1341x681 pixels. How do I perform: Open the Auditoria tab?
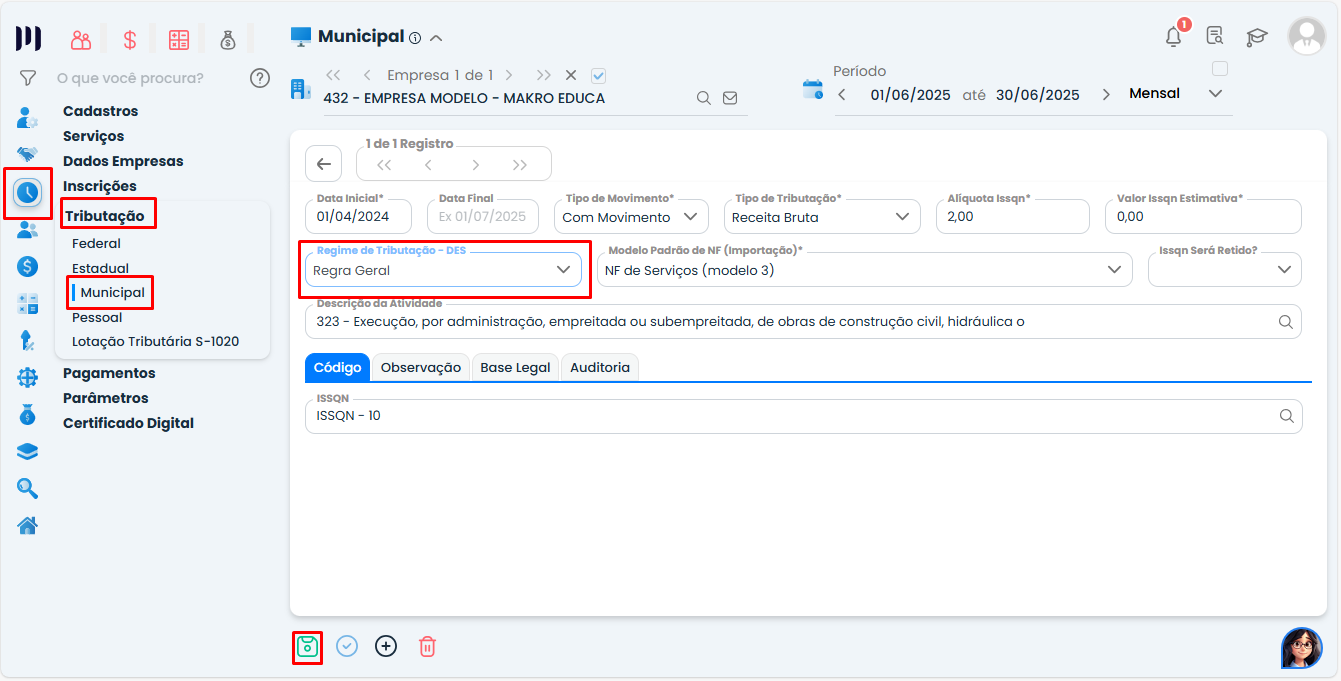600,367
